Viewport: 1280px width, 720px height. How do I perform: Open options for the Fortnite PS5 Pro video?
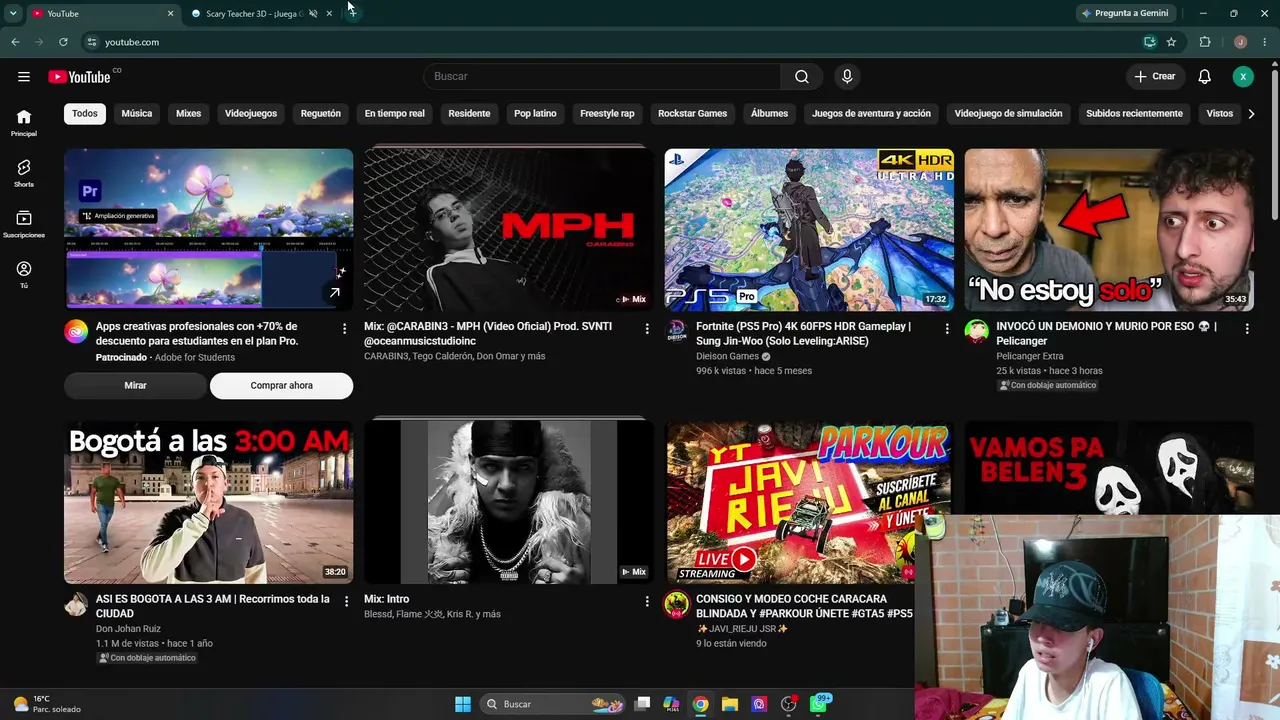947,328
